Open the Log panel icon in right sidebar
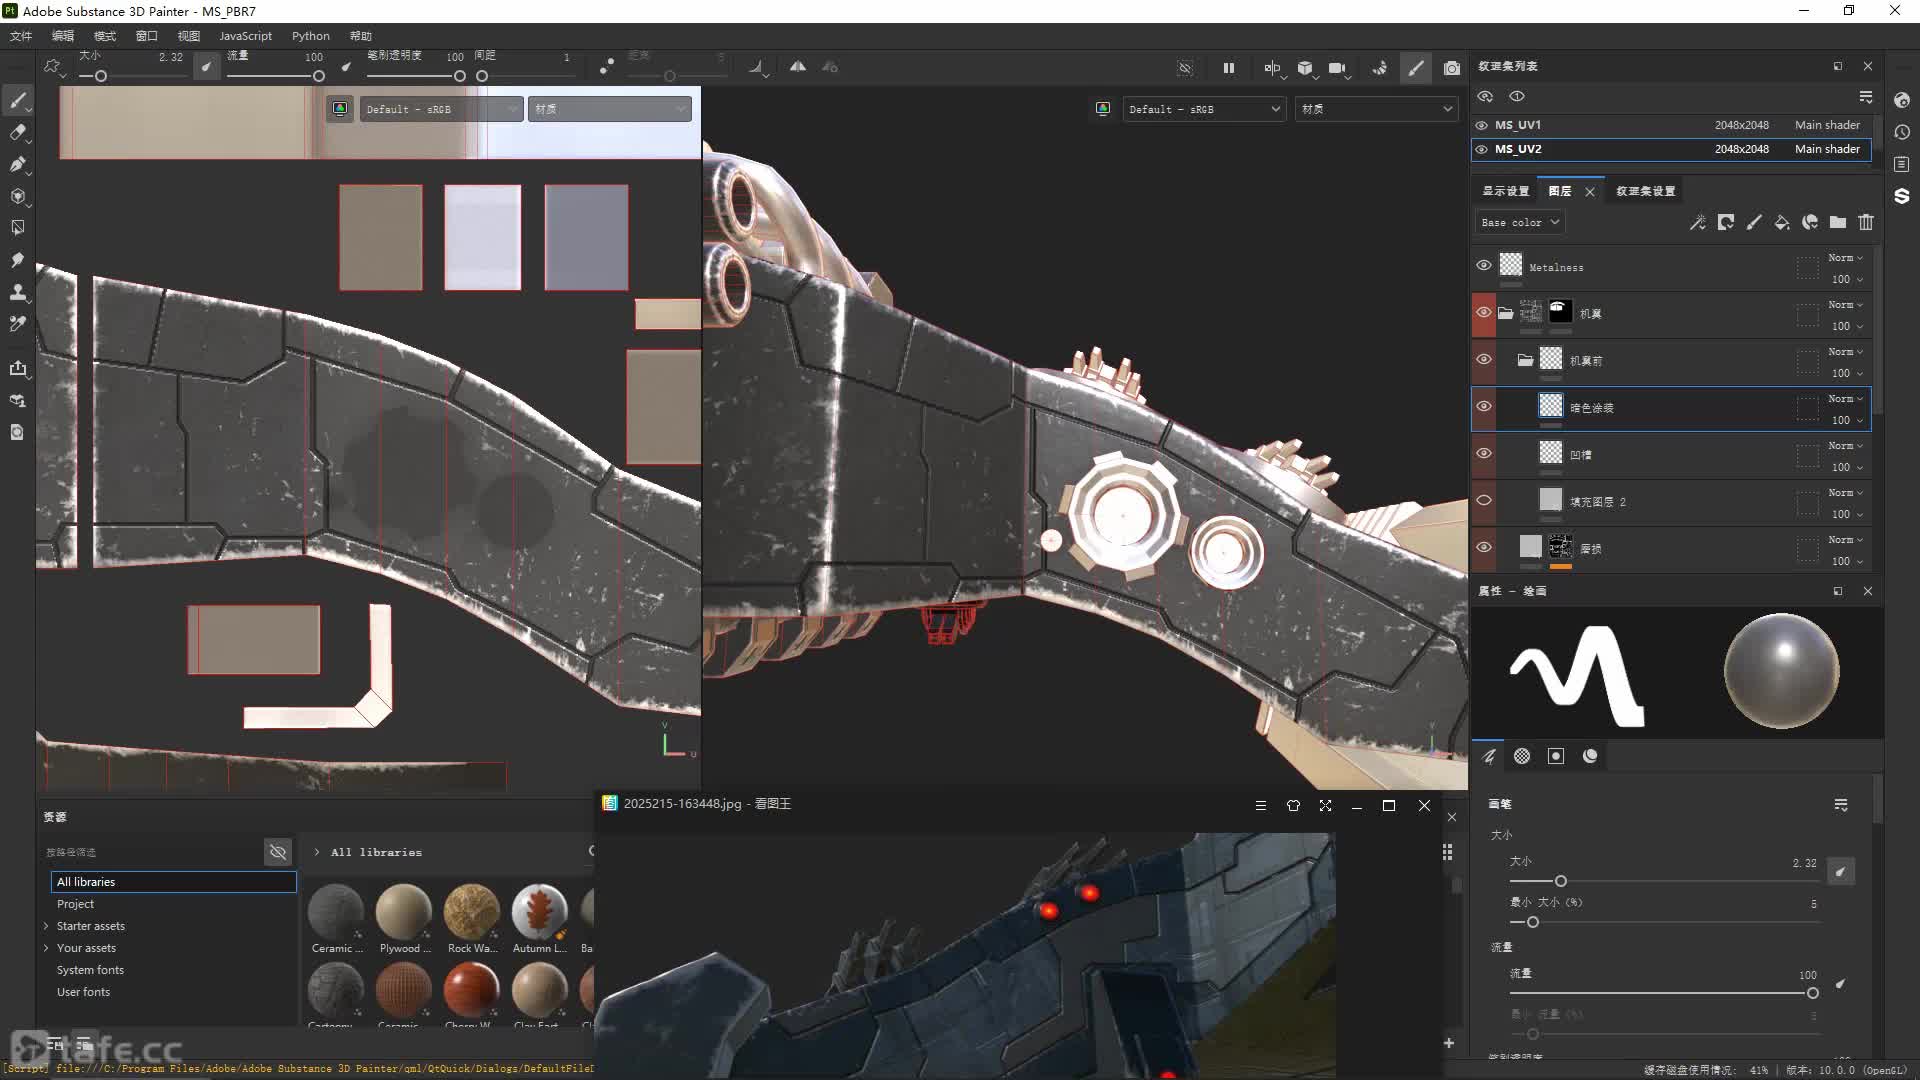This screenshot has height=1080, width=1920. pos(1902,164)
